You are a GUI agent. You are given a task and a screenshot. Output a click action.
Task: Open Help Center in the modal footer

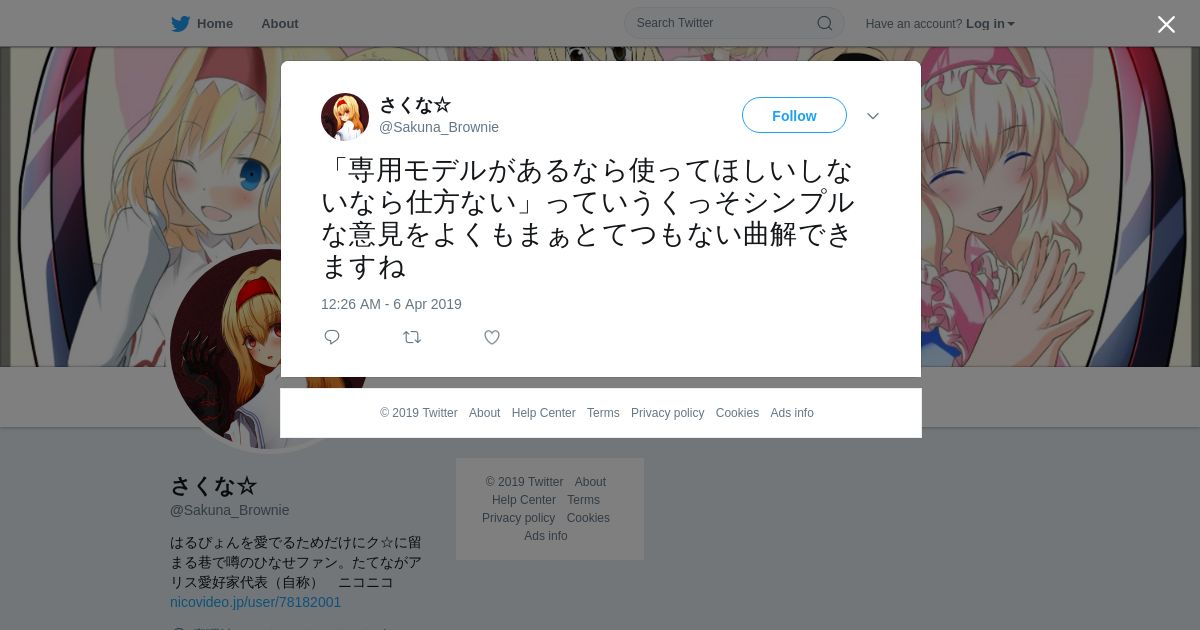tap(543, 413)
